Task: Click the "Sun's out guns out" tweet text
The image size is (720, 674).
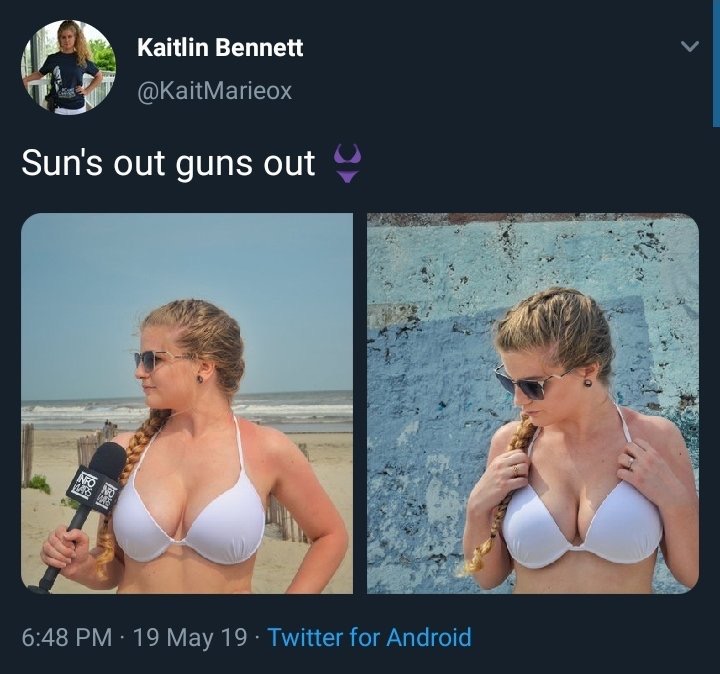Action: coord(168,163)
